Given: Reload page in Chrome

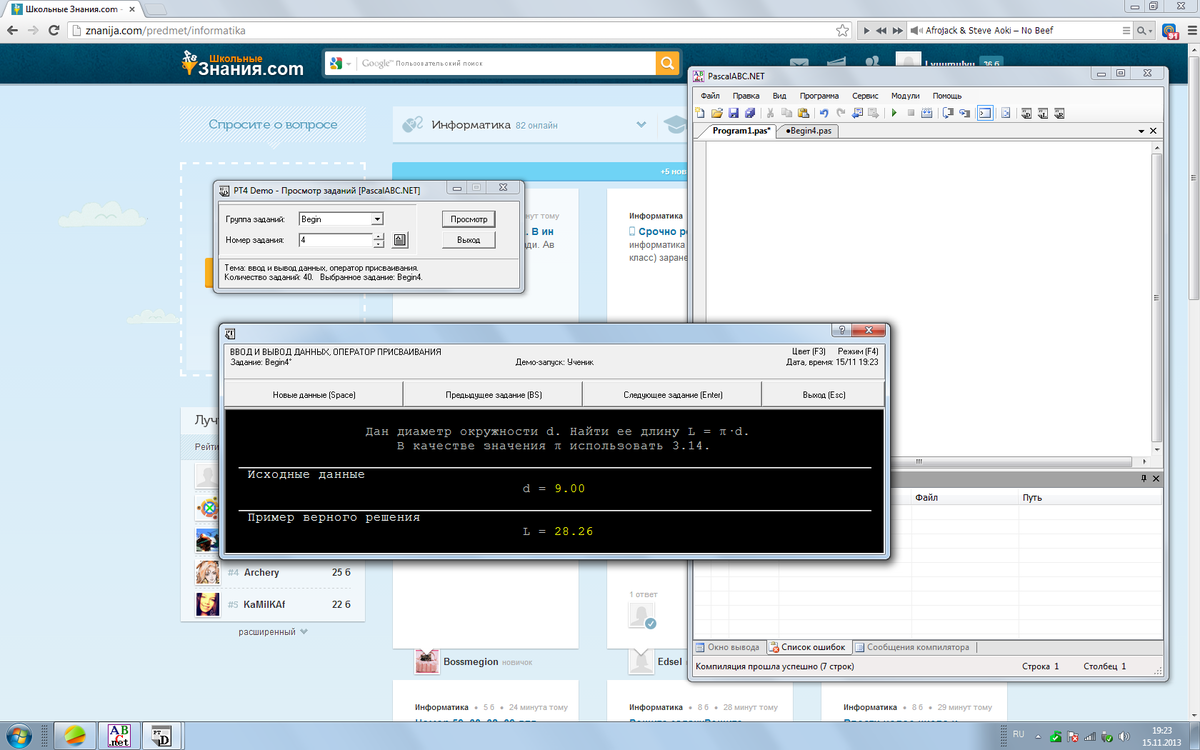Looking at the screenshot, I should [x=56, y=30].
